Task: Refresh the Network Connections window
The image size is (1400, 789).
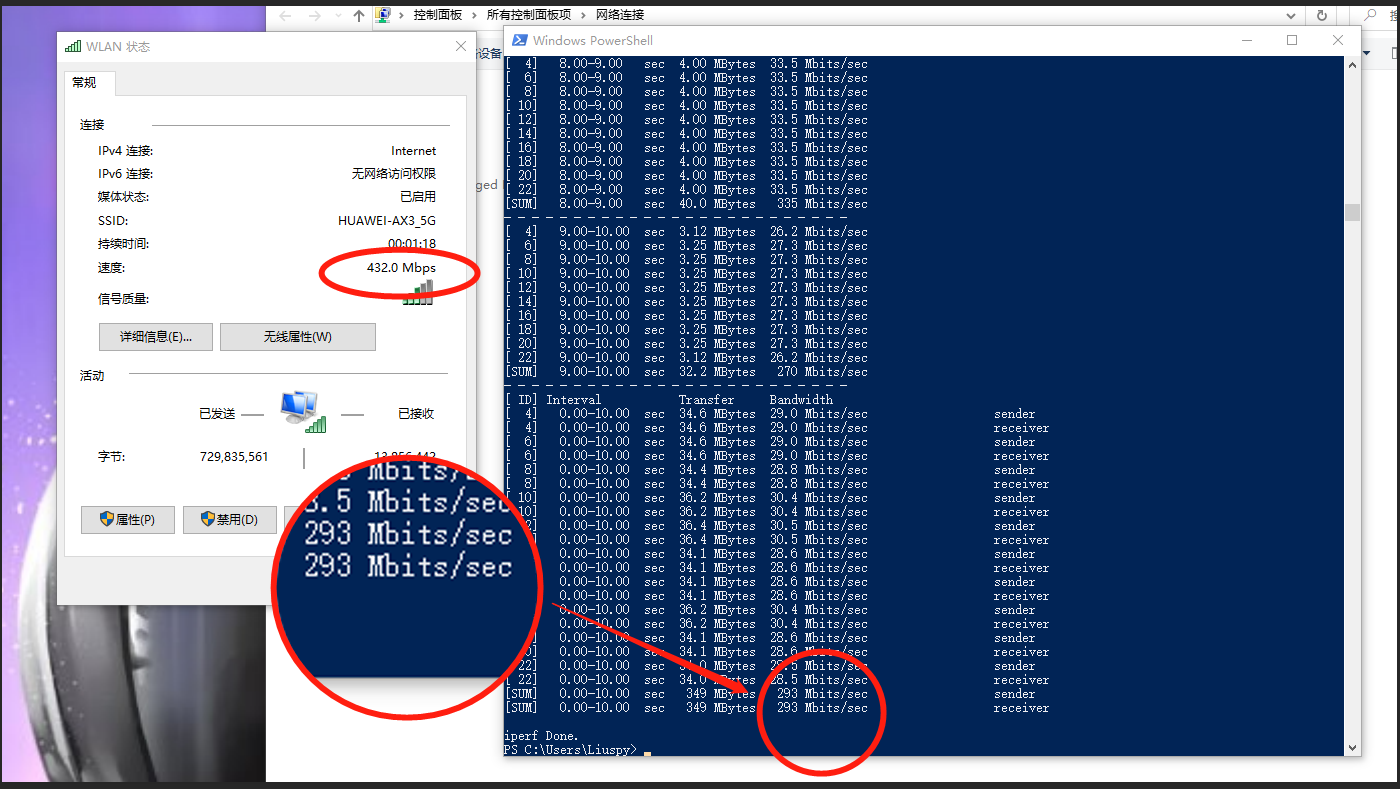Action: click(1322, 16)
